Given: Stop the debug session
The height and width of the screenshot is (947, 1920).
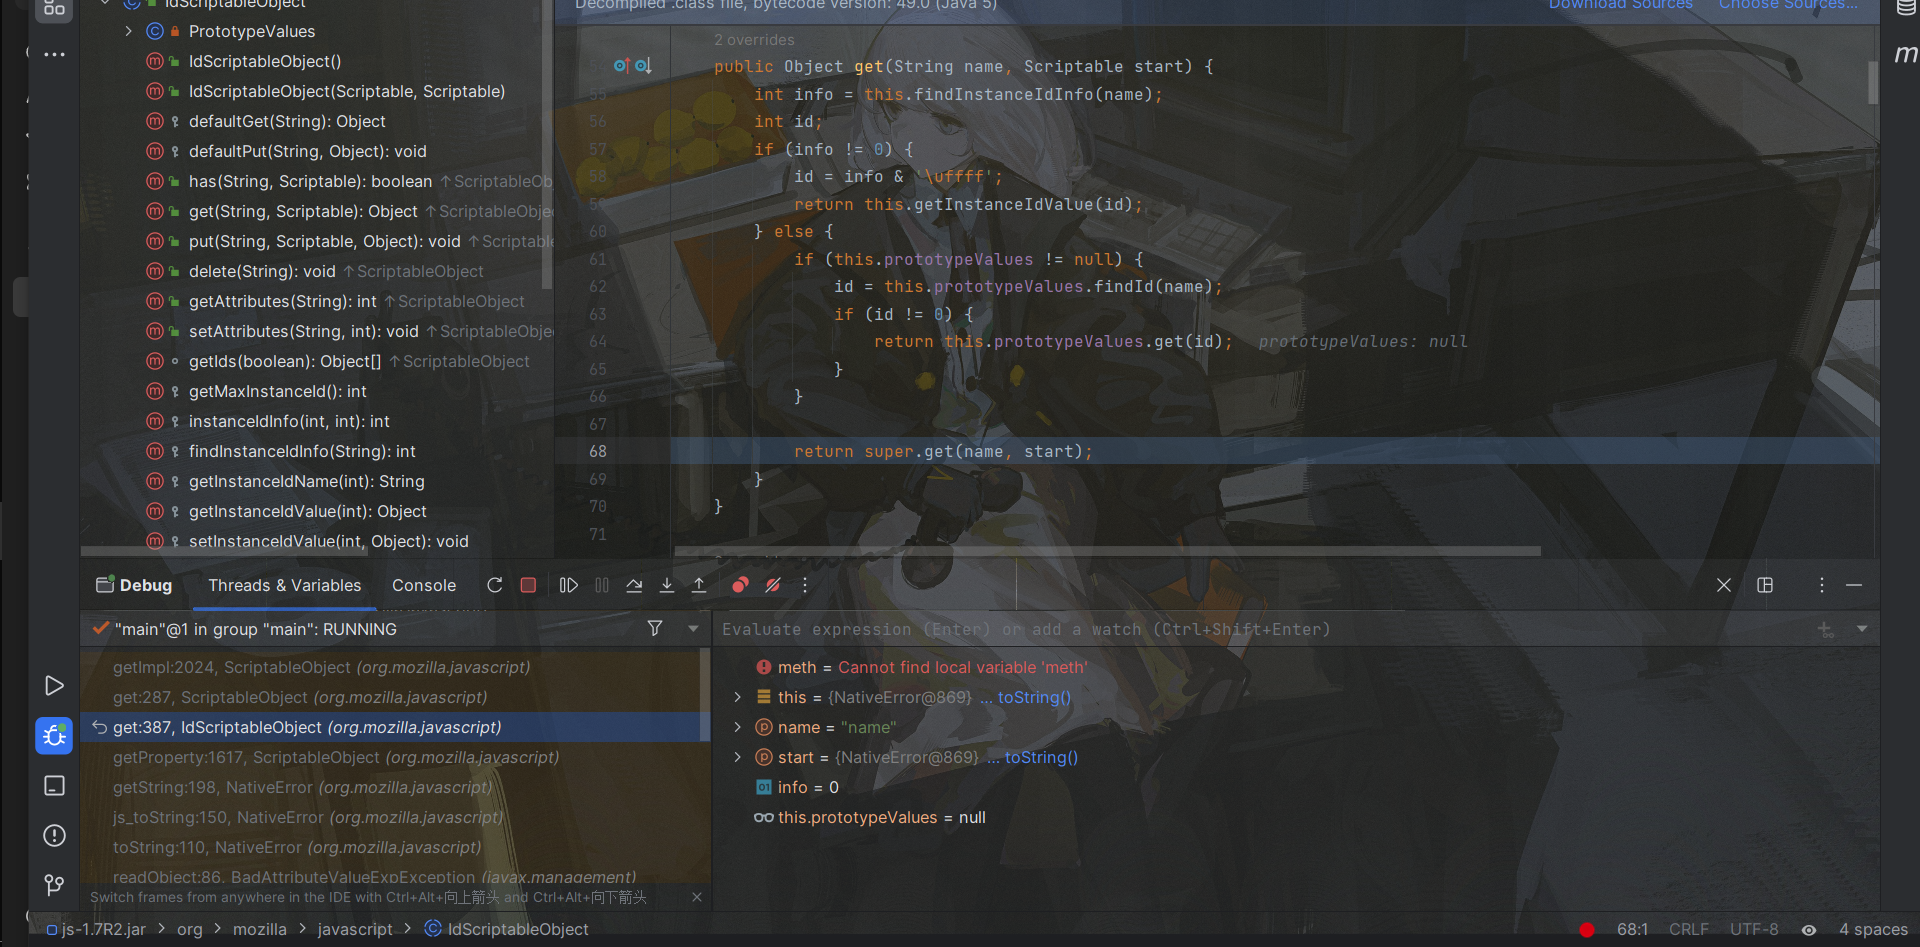Looking at the screenshot, I should (x=528, y=585).
